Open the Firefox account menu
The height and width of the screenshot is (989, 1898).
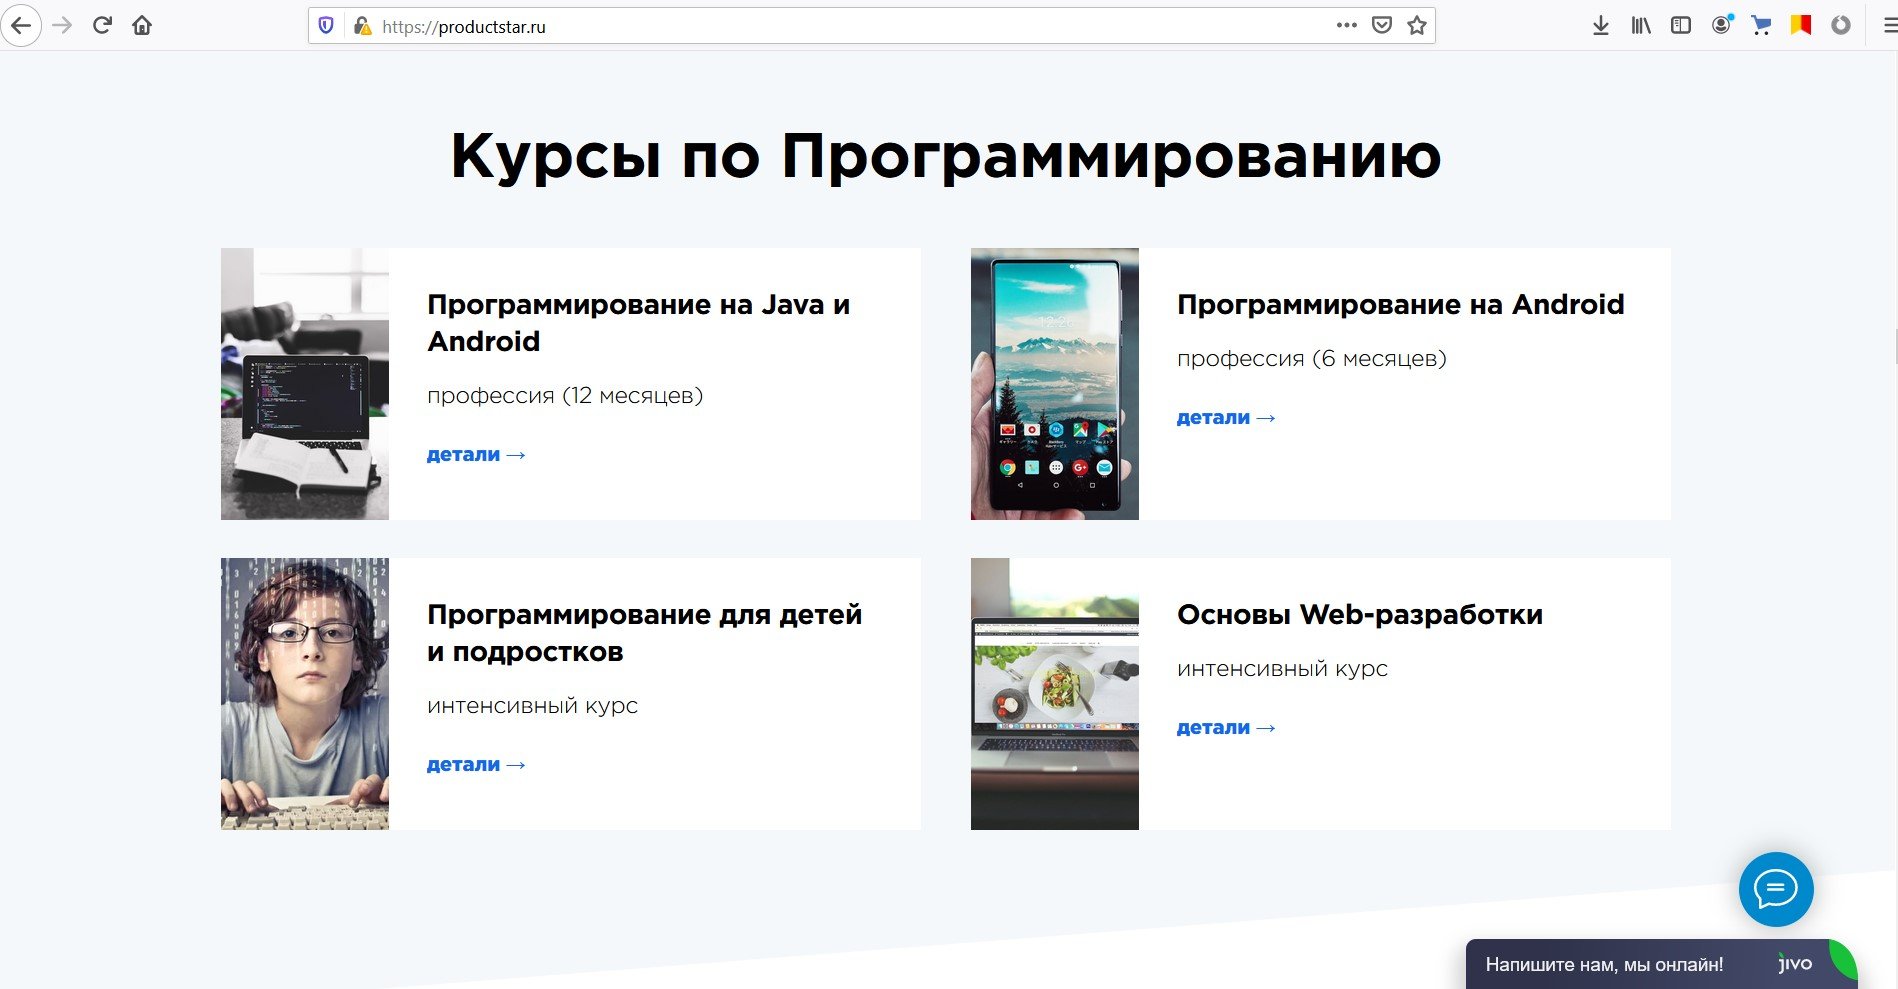click(x=1721, y=26)
